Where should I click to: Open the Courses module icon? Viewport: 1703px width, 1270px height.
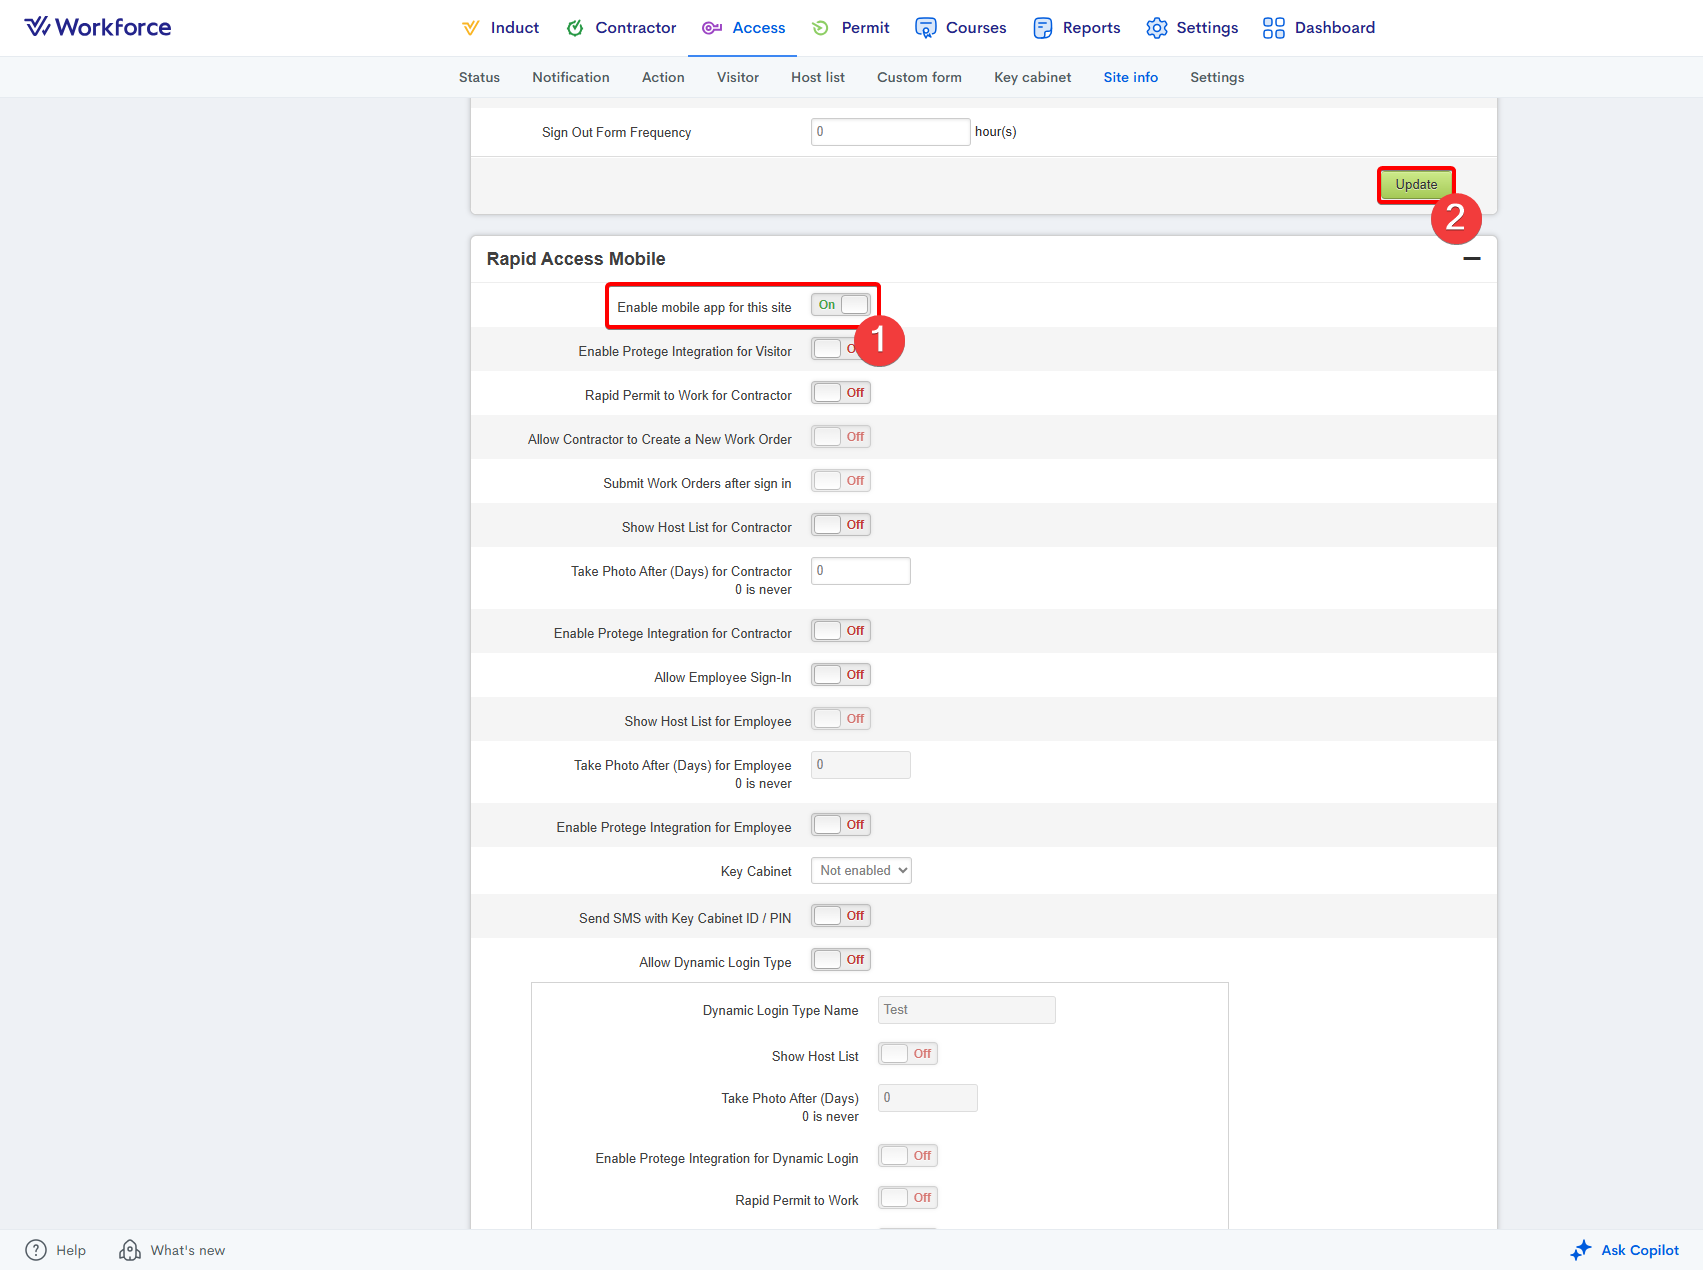(x=926, y=28)
